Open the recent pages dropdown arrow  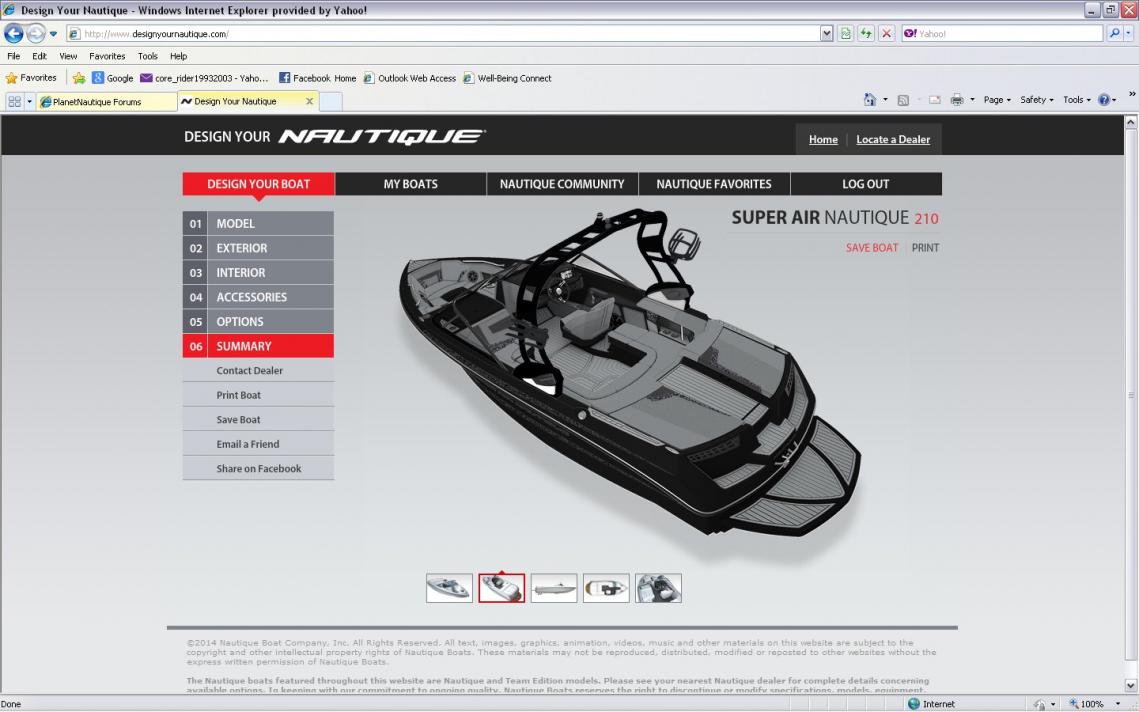[x=53, y=33]
